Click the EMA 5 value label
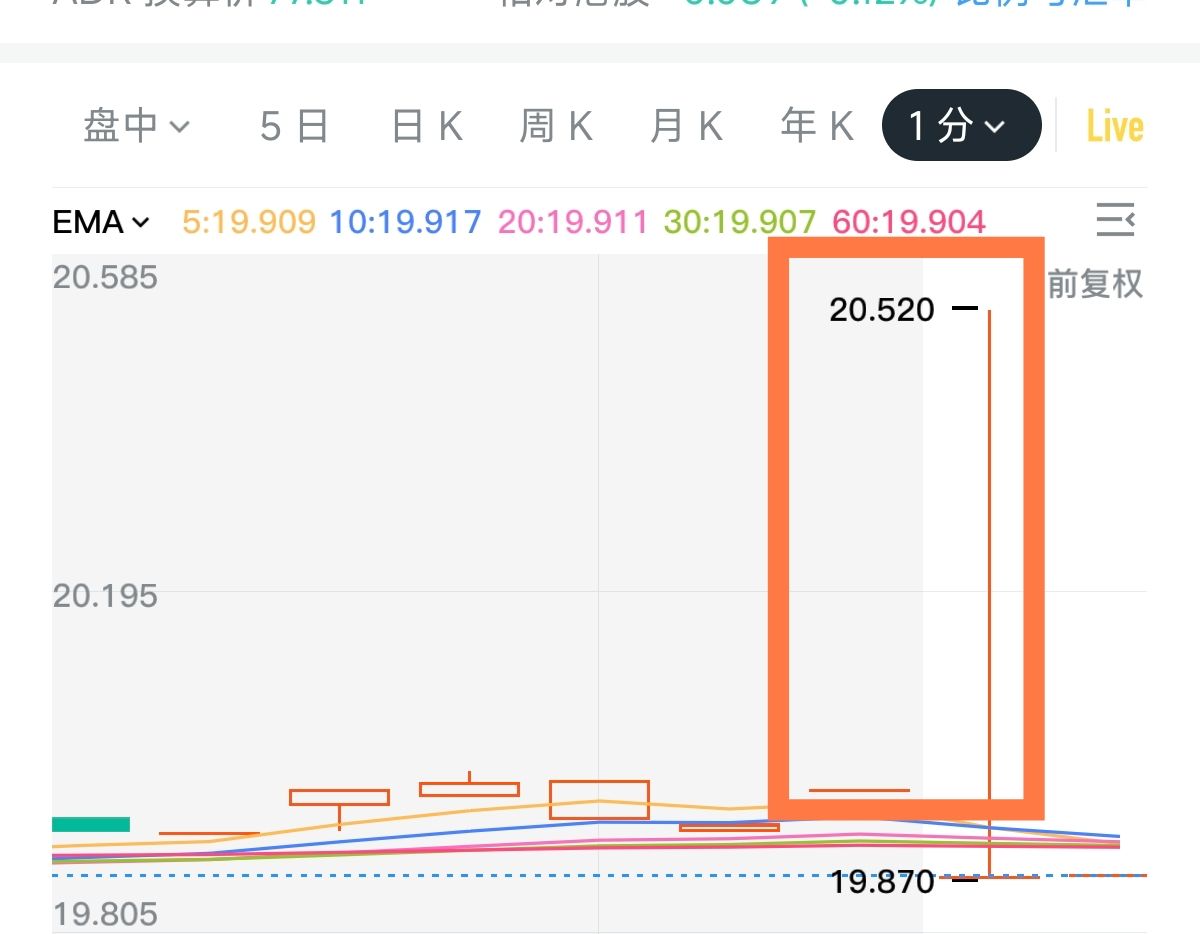The width and height of the screenshot is (1200, 934). click(249, 222)
